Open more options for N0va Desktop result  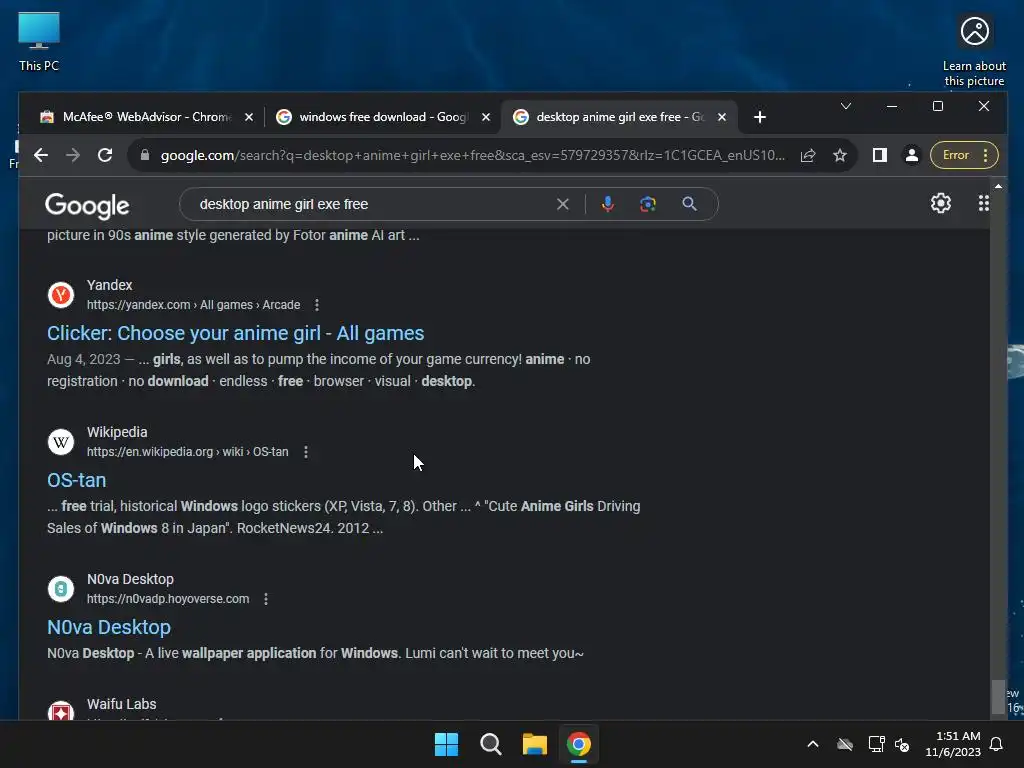[x=266, y=599]
